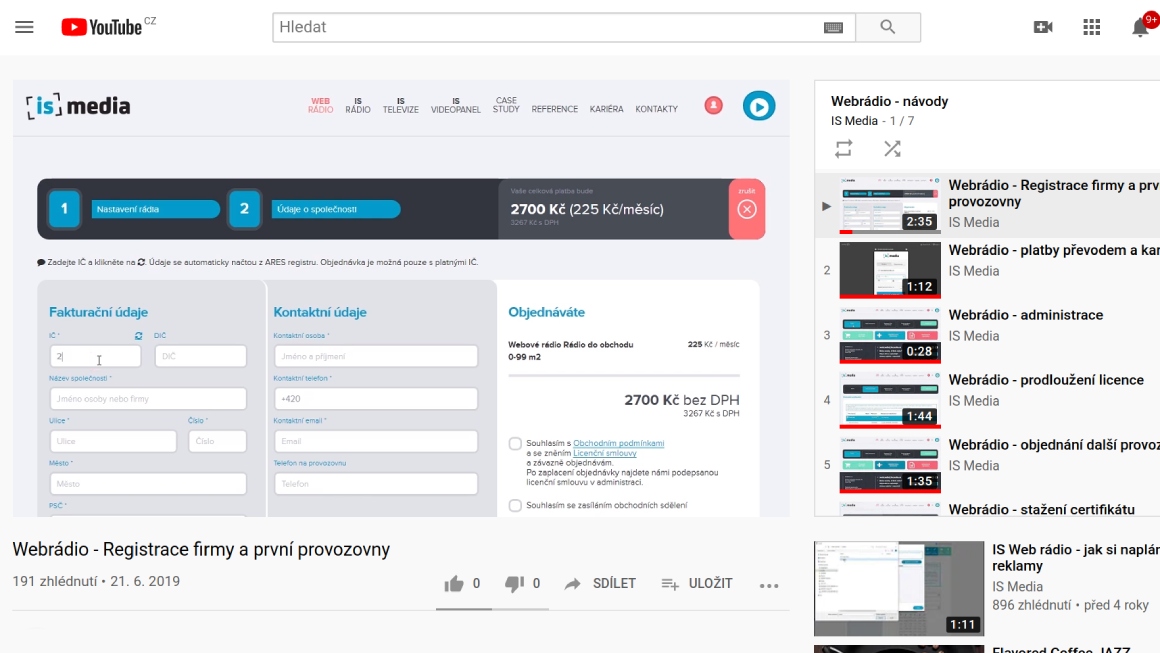Image resolution: width=1160 pixels, height=653 pixels.
Task: Click the YouTube logo to go home
Action: pyautogui.click(x=102, y=27)
